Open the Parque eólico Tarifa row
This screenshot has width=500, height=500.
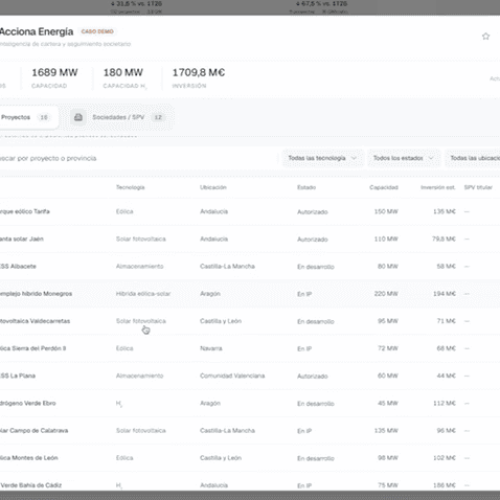coord(250,212)
